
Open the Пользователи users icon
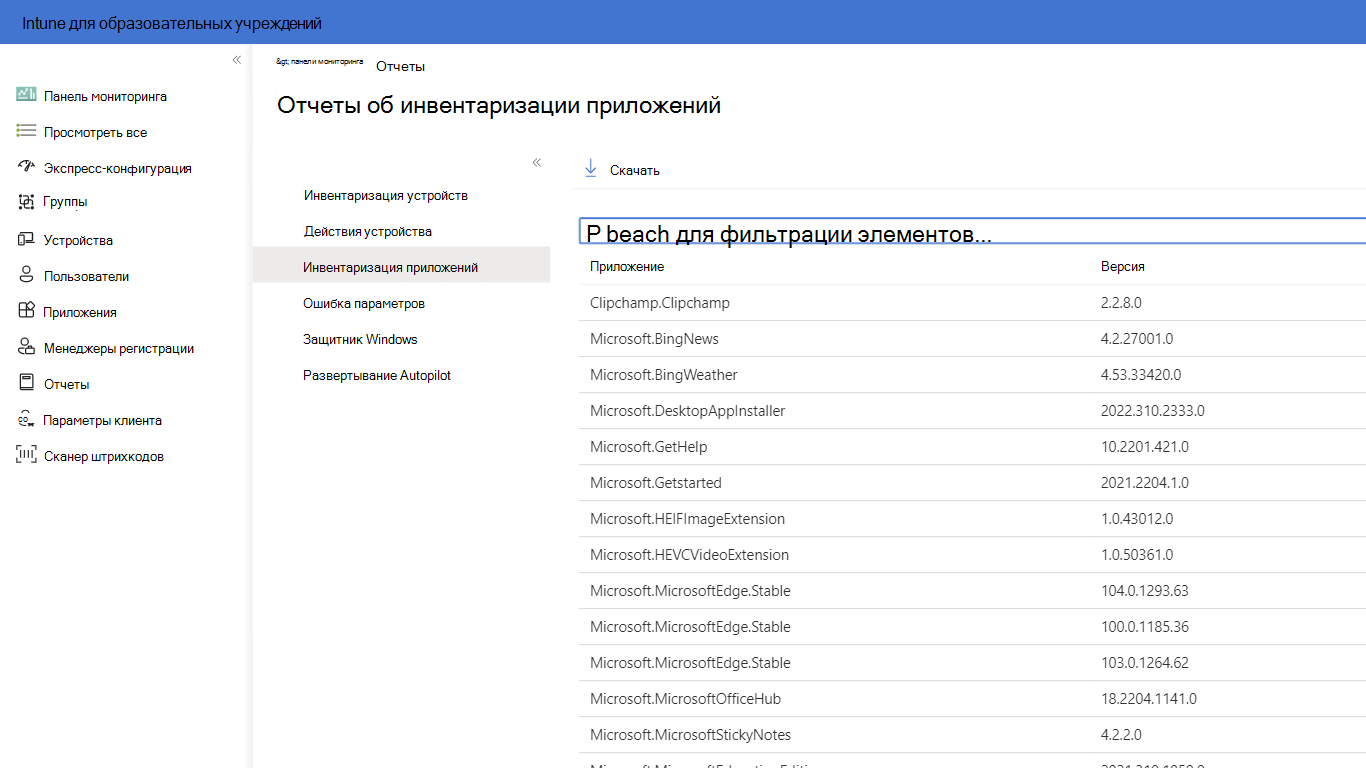(x=27, y=275)
